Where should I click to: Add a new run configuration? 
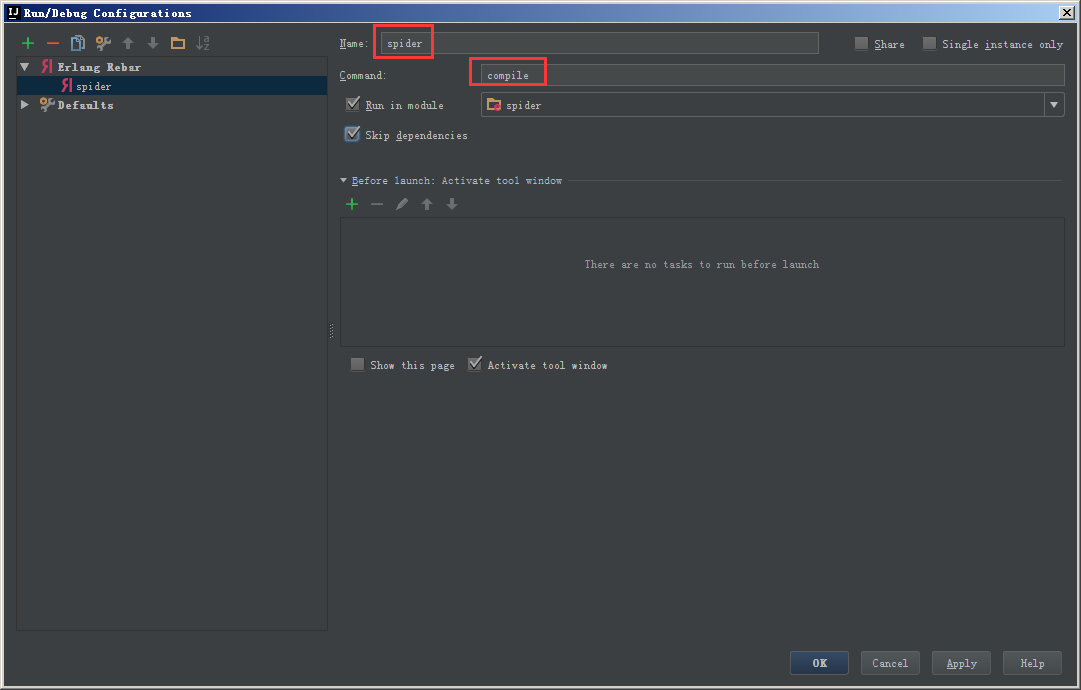pos(27,43)
